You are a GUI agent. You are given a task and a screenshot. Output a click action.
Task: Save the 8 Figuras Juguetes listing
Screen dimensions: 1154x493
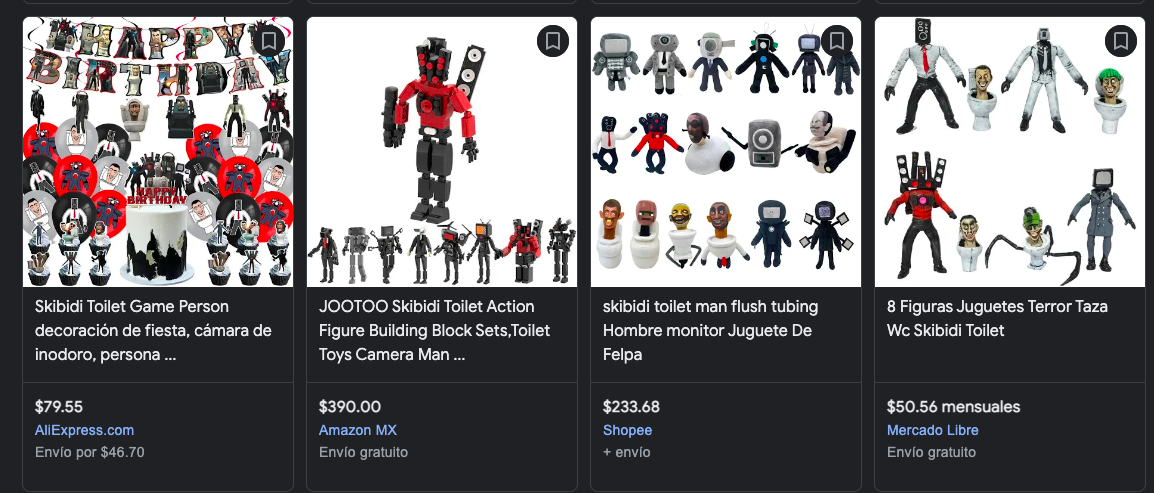(1121, 41)
